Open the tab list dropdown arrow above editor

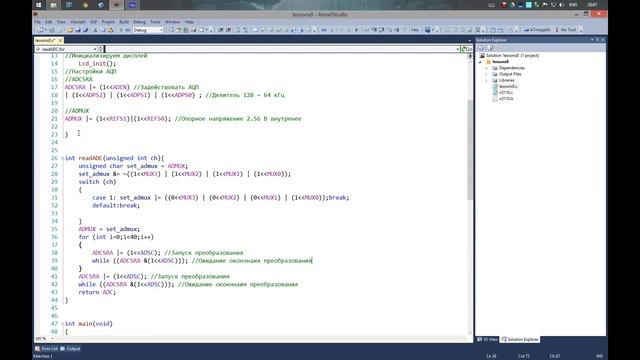(469, 40)
